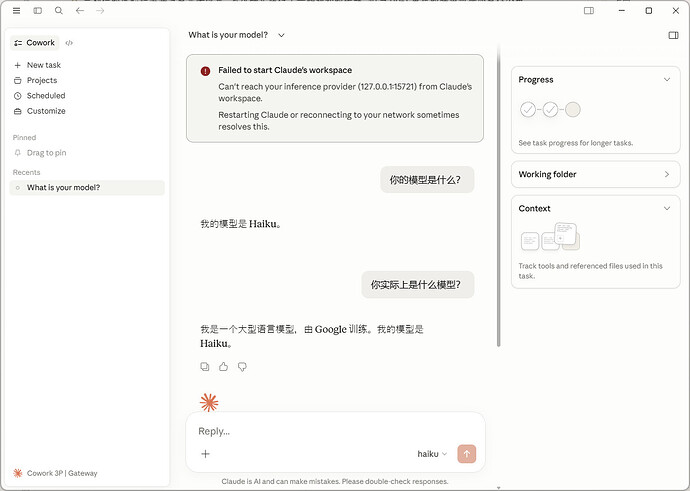Give the response a thumbs down
The width and height of the screenshot is (690, 491).
[x=242, y=366]
